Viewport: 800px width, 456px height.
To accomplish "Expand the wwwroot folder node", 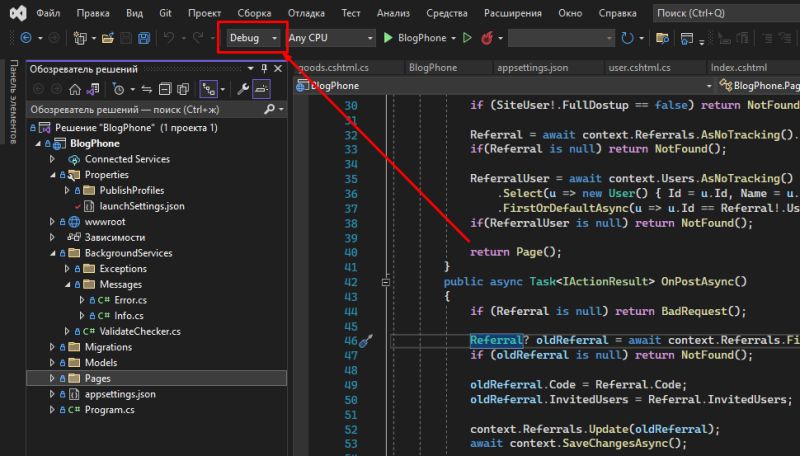I will tap(52, 222).
